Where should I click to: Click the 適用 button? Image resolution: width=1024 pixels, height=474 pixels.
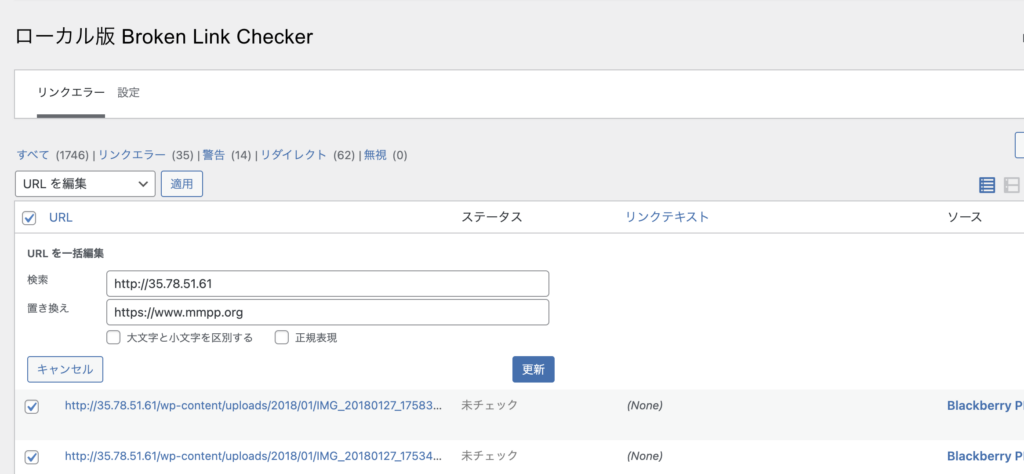pos(181,184)
